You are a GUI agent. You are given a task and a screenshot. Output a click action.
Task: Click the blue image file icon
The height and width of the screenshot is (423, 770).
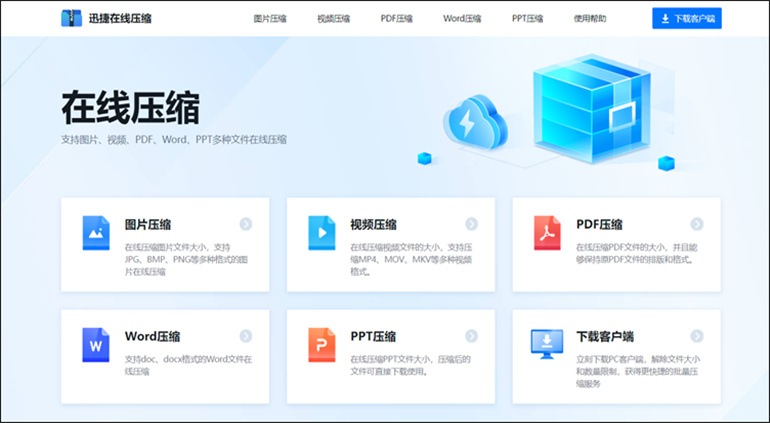click(x=96, y=233)
